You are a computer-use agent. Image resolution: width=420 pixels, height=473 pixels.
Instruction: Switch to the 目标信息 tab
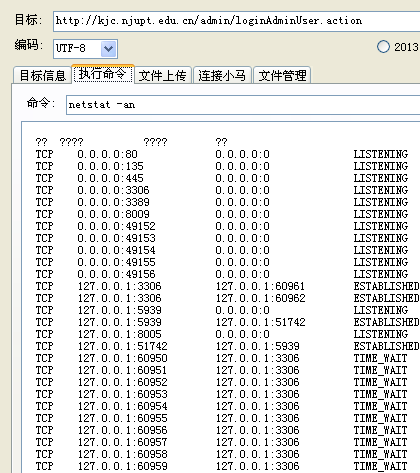[x=42, y=75]
